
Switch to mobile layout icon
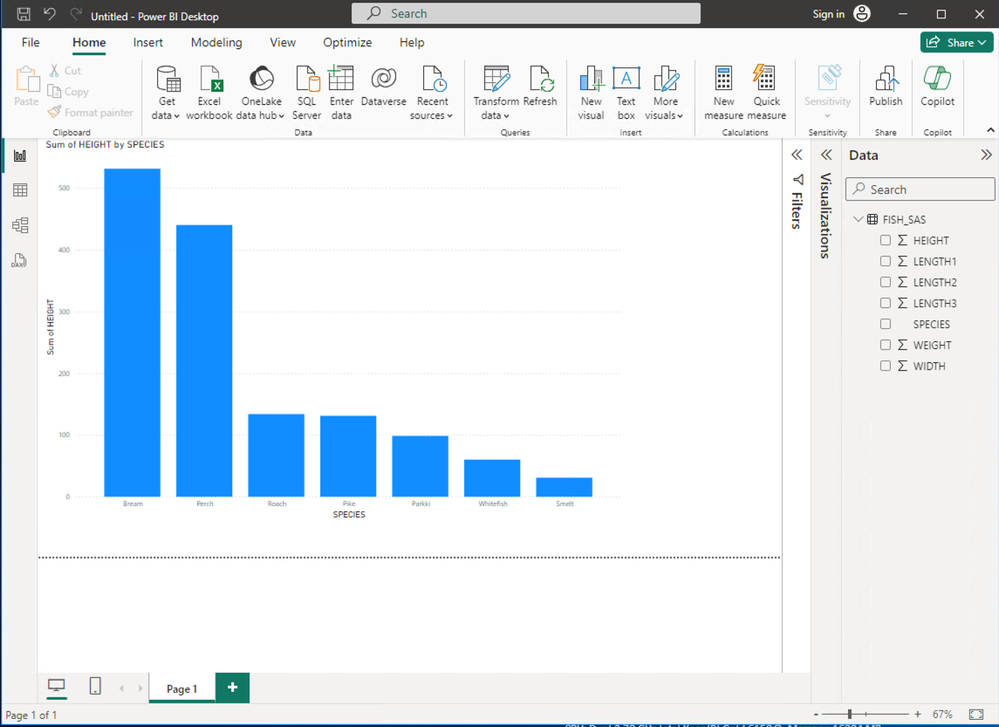click(x=95, y=686)
